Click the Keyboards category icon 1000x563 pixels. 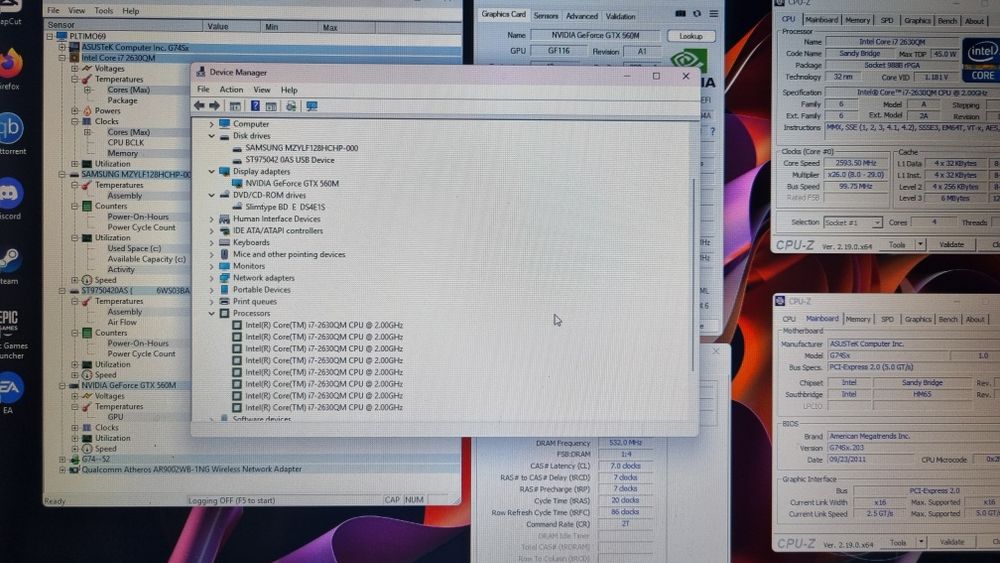point(224,243)
